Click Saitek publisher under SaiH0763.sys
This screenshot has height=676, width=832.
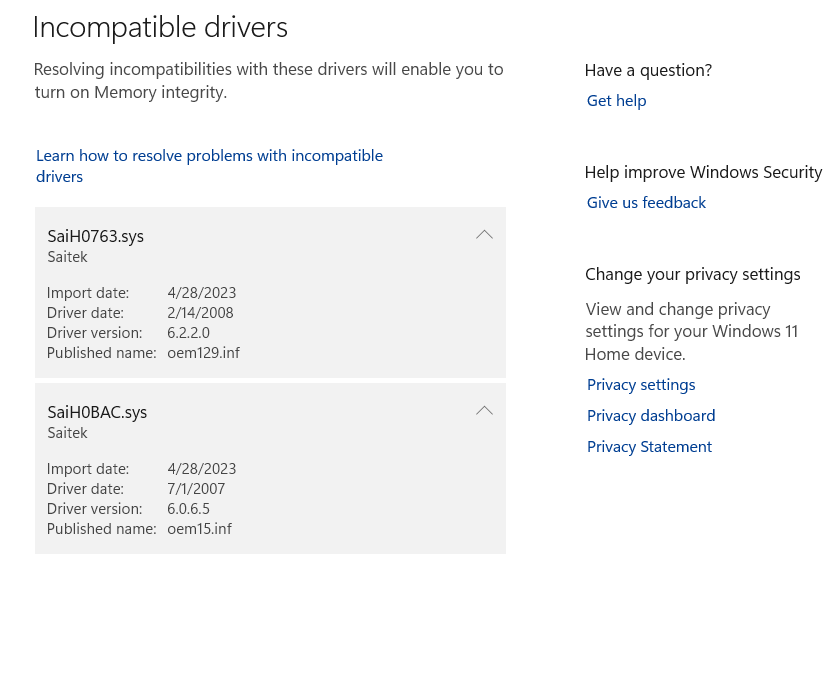[x=67, y=257]
